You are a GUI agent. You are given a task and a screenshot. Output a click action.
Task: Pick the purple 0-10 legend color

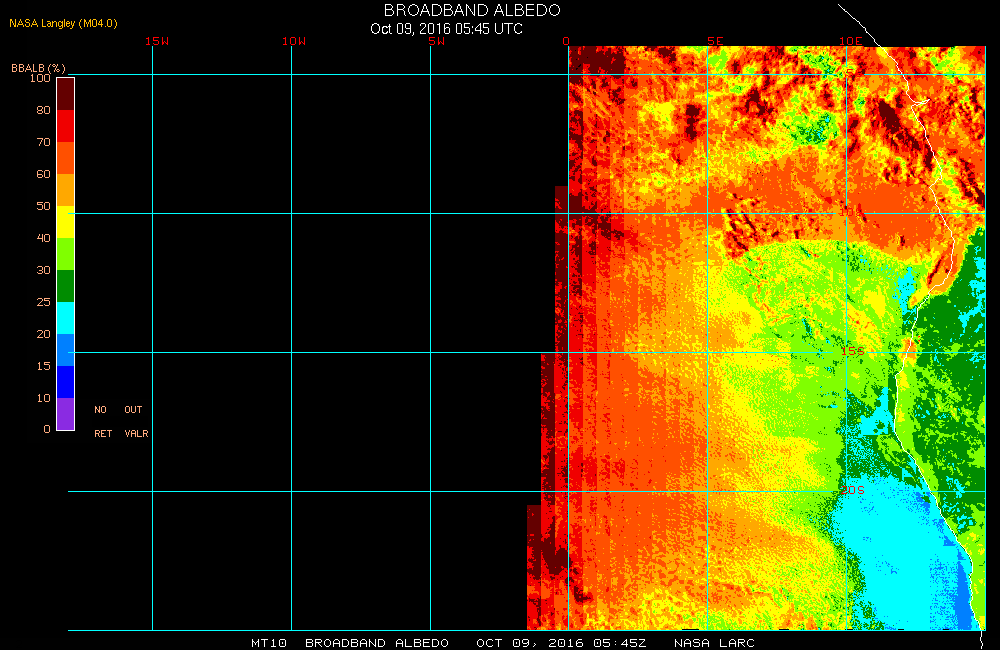[x=66, y=413]
